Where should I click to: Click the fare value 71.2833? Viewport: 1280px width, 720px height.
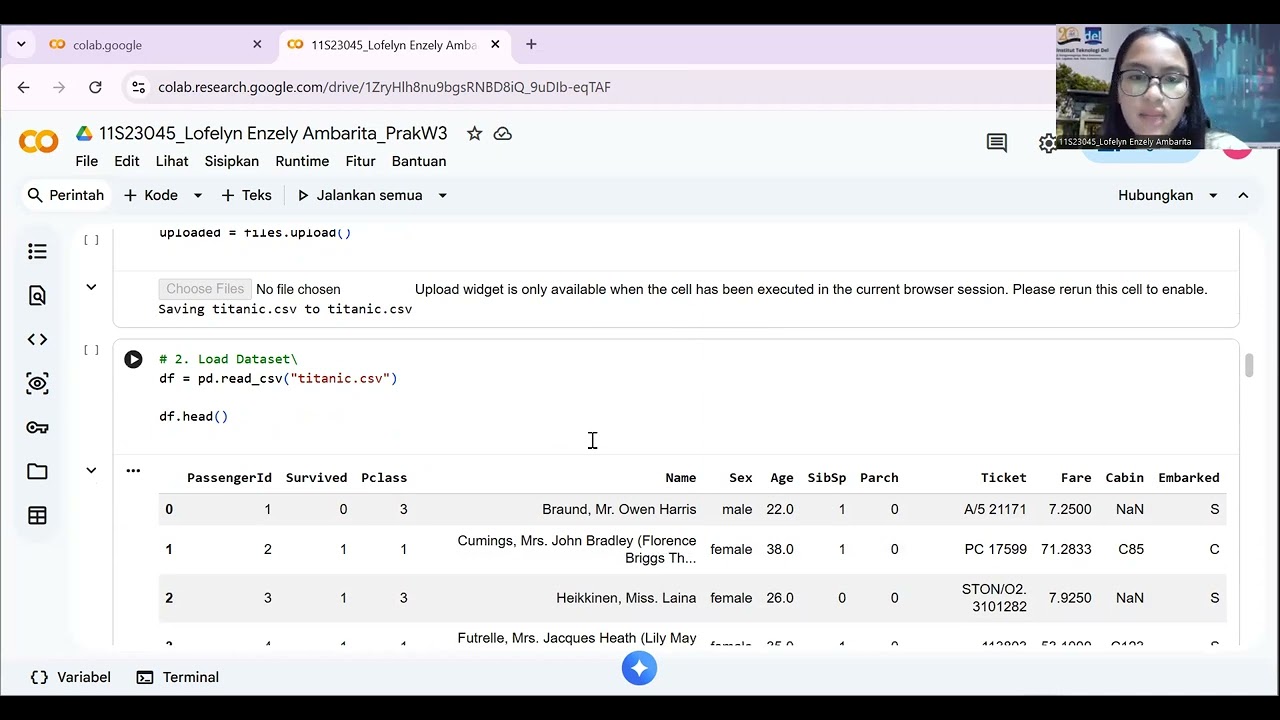tap(1066, 549)
